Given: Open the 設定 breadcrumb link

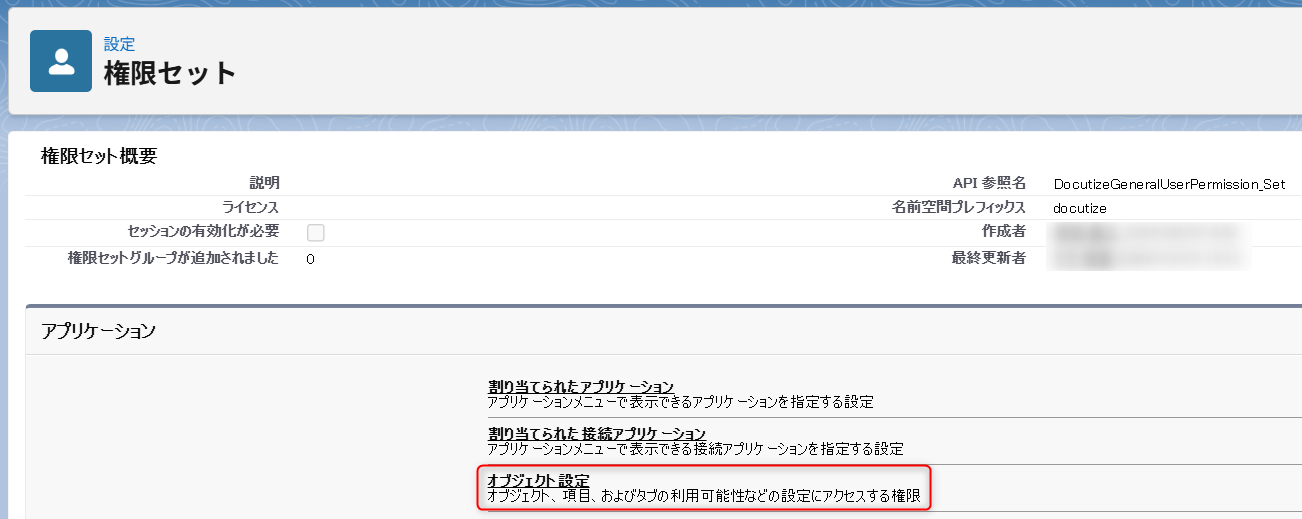Looking at the screenshot, I should tap(119, 44).
